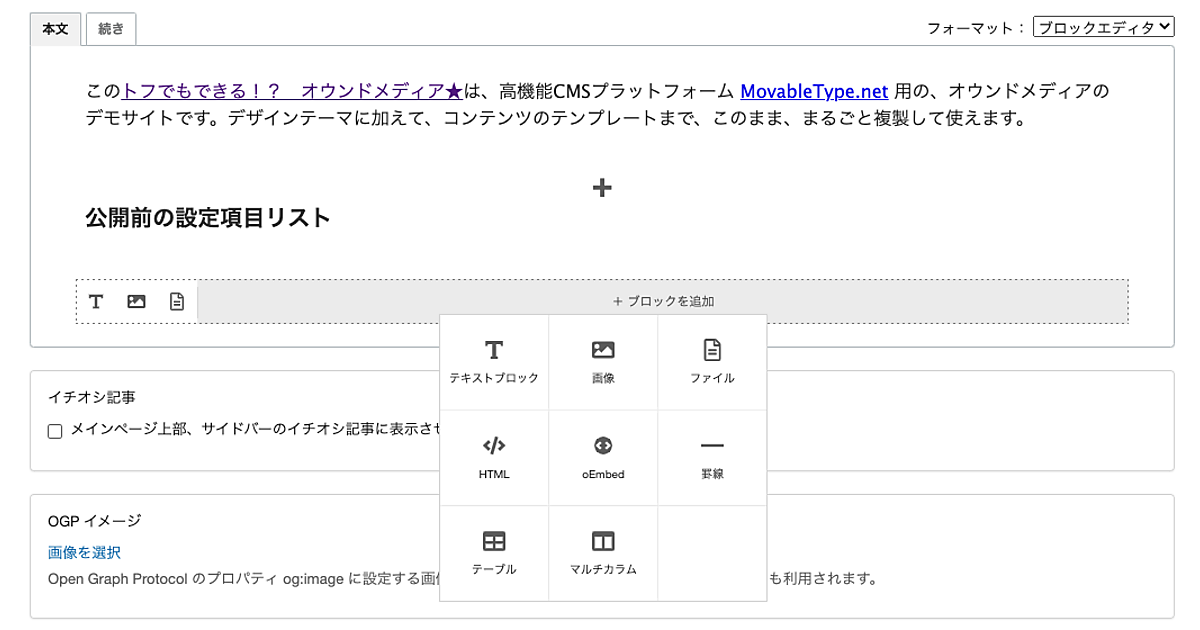Screen dimensions: 1200x630
Task: Click the image shortcut icon in block bar
Action: [137, 301]
